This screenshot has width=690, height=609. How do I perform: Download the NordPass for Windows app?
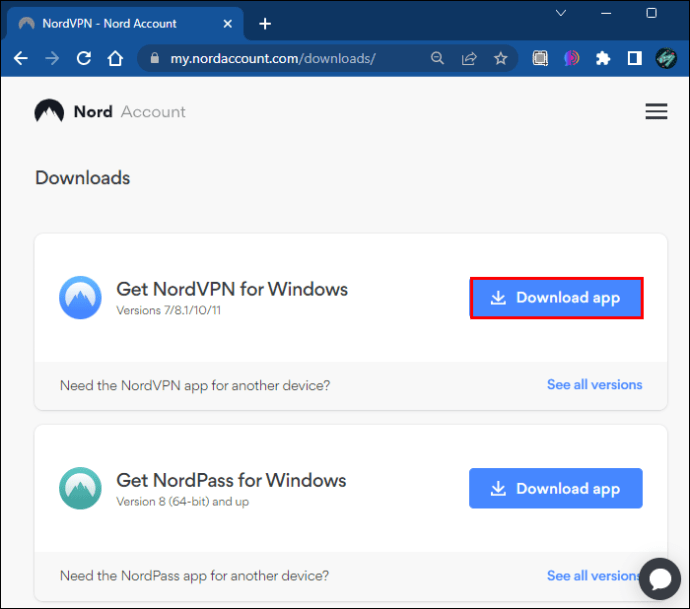pyautogui.click(x=556, y=488)
